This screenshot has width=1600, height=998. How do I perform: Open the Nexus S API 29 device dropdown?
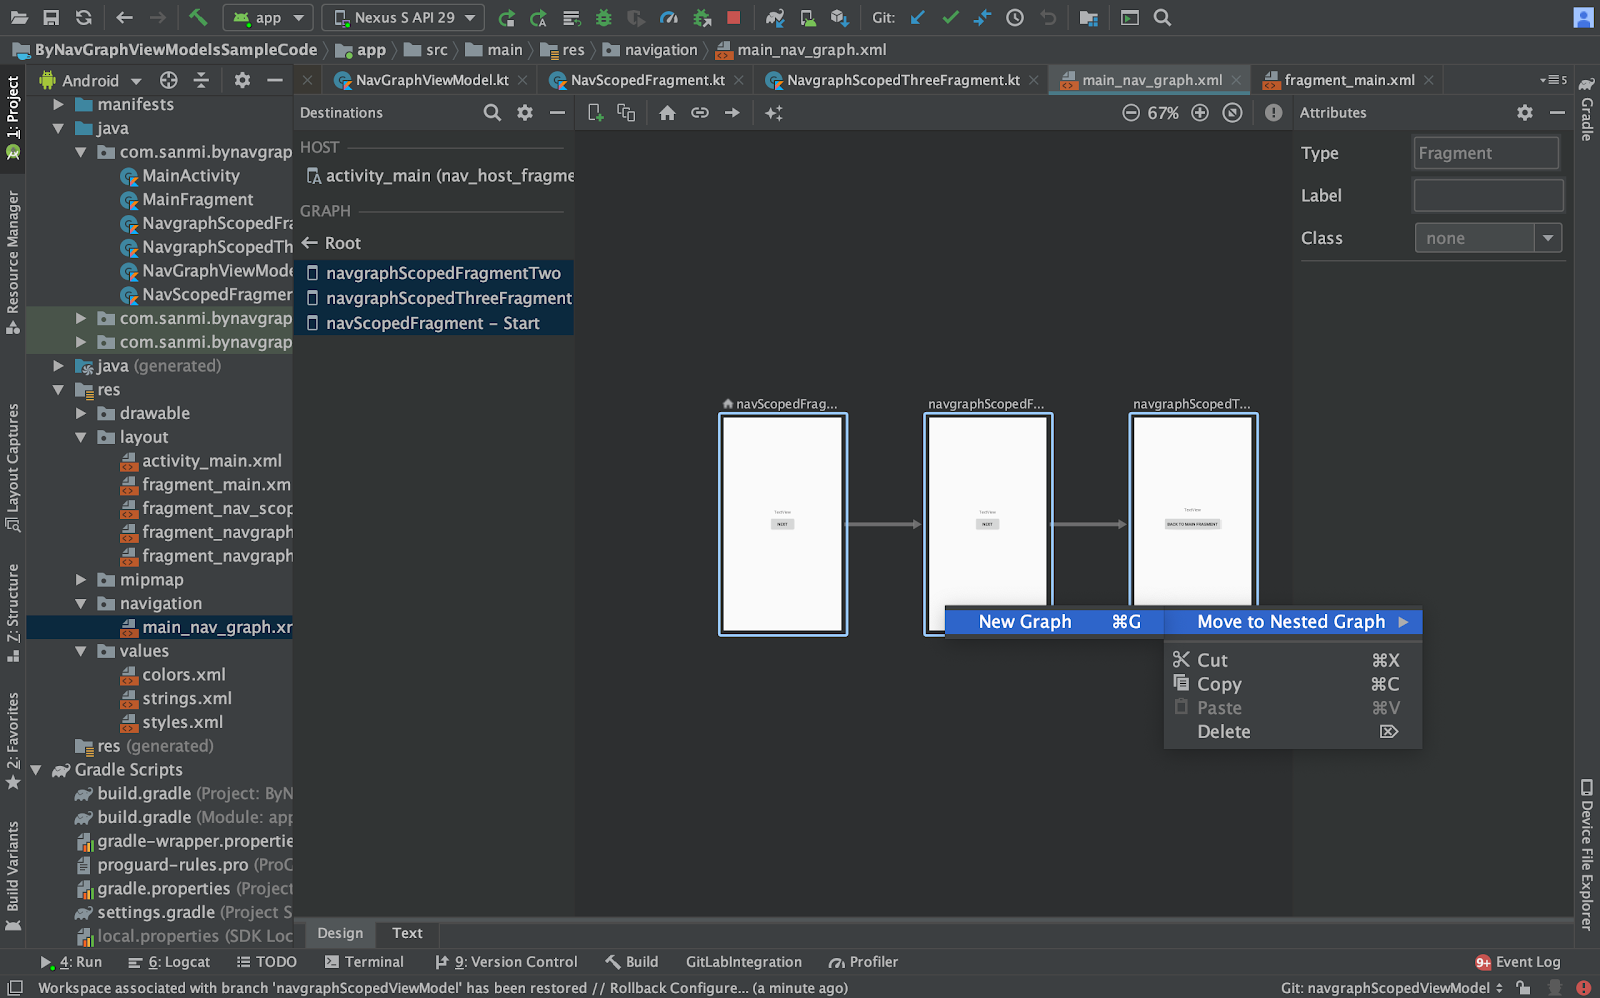pyautogui.click(x=404, y=18)
